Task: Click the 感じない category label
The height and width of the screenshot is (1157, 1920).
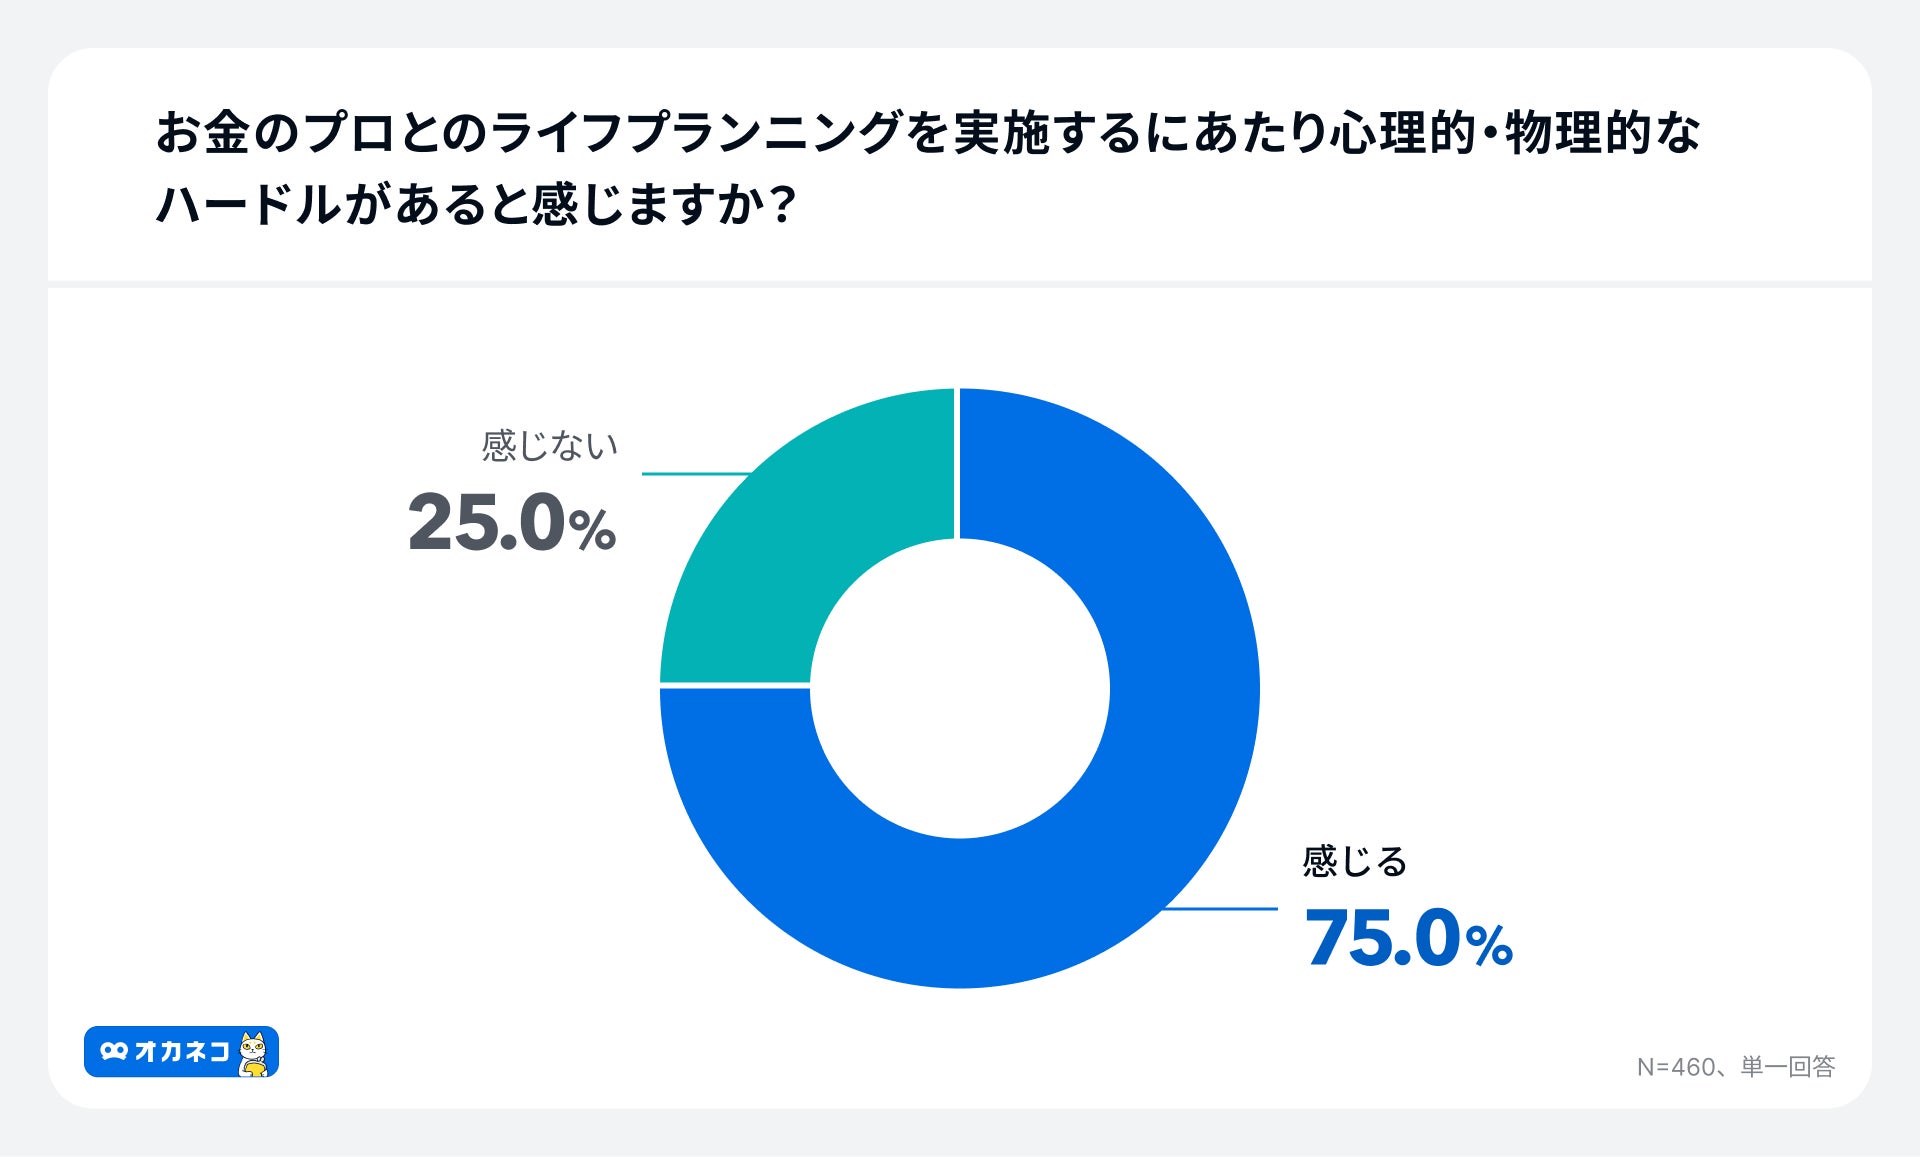Action: [x=549, y=446]
